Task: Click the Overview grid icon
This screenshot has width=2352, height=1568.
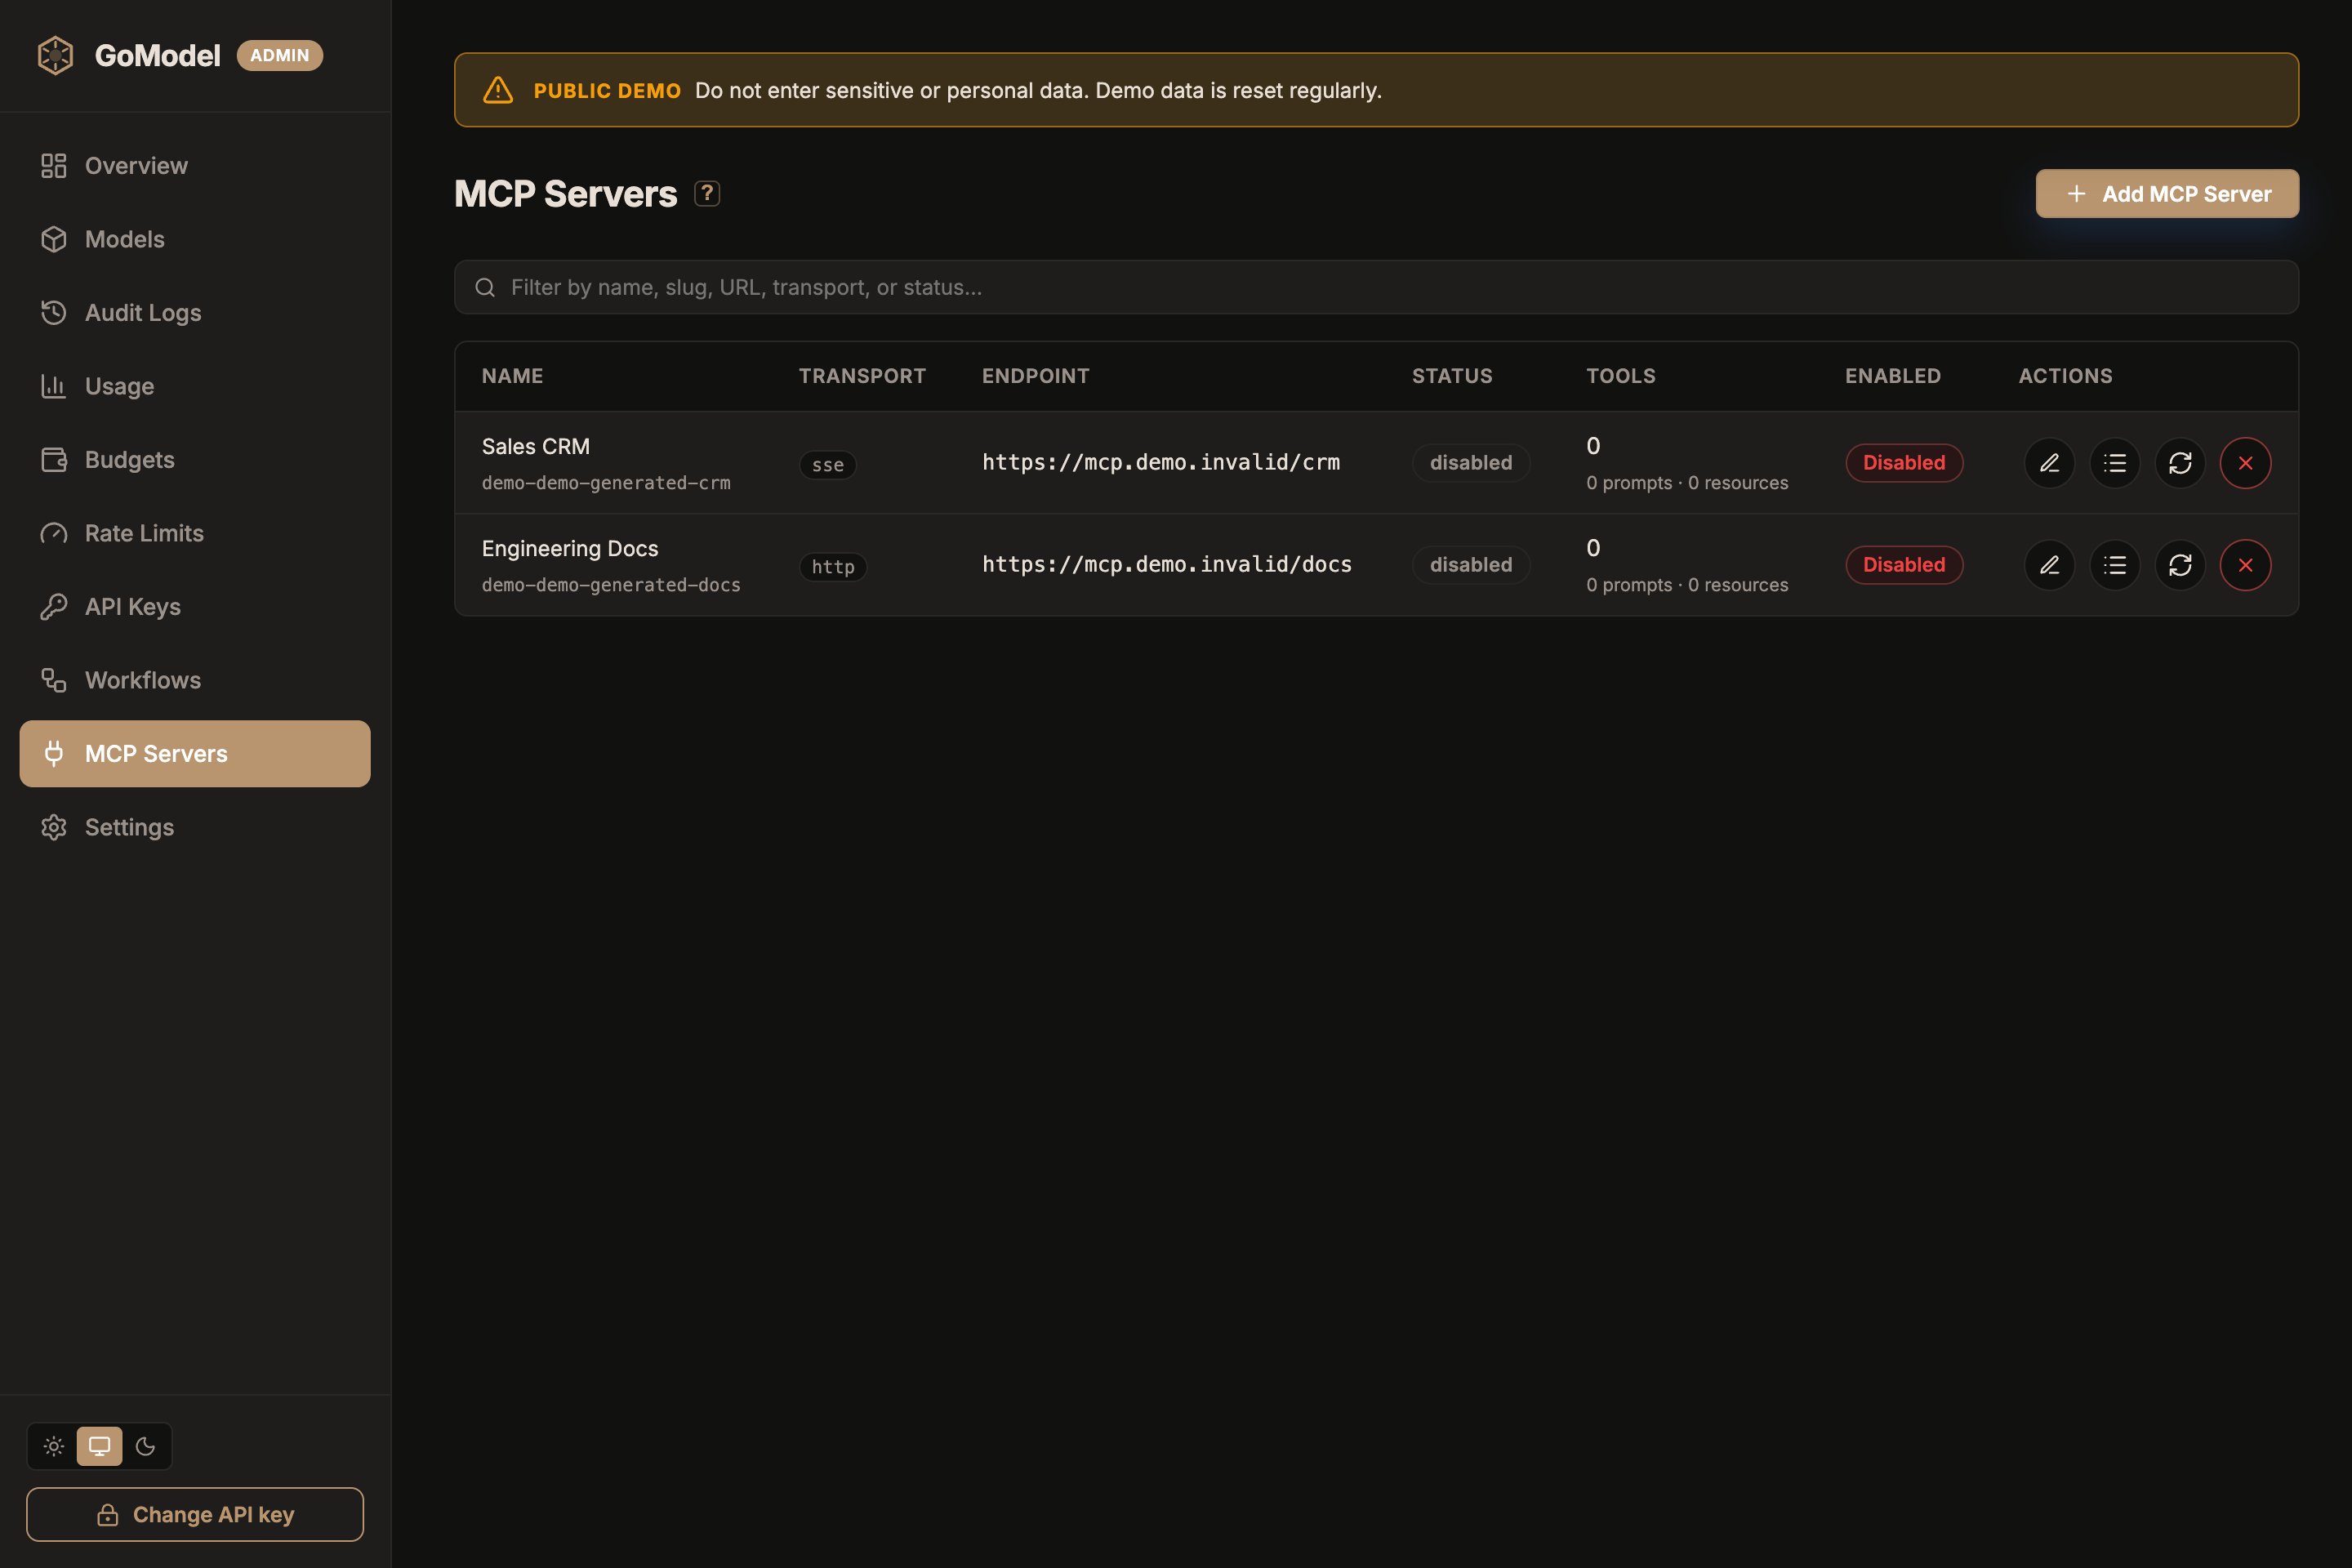Action: pos(54,166)
